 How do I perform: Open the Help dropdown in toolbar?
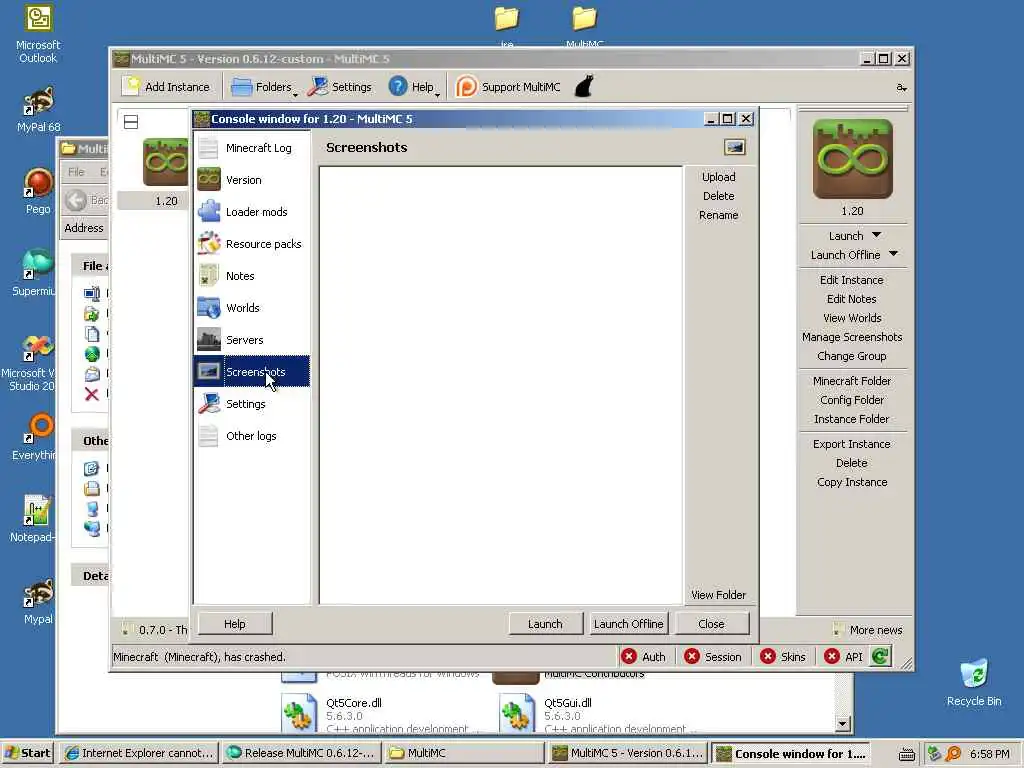tap(414, 87)
